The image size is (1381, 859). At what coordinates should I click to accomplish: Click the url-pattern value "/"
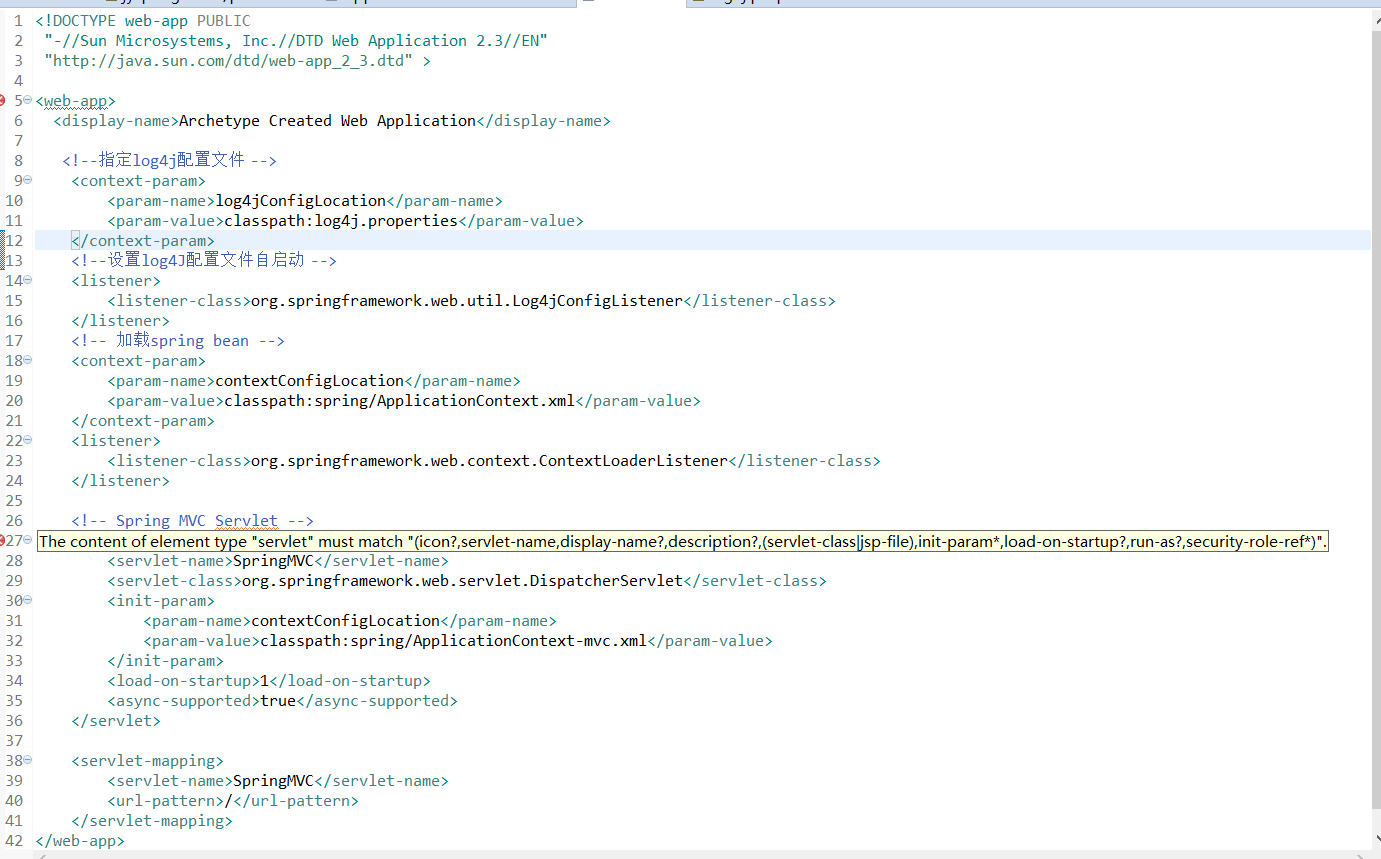click(x=229, y=801)
